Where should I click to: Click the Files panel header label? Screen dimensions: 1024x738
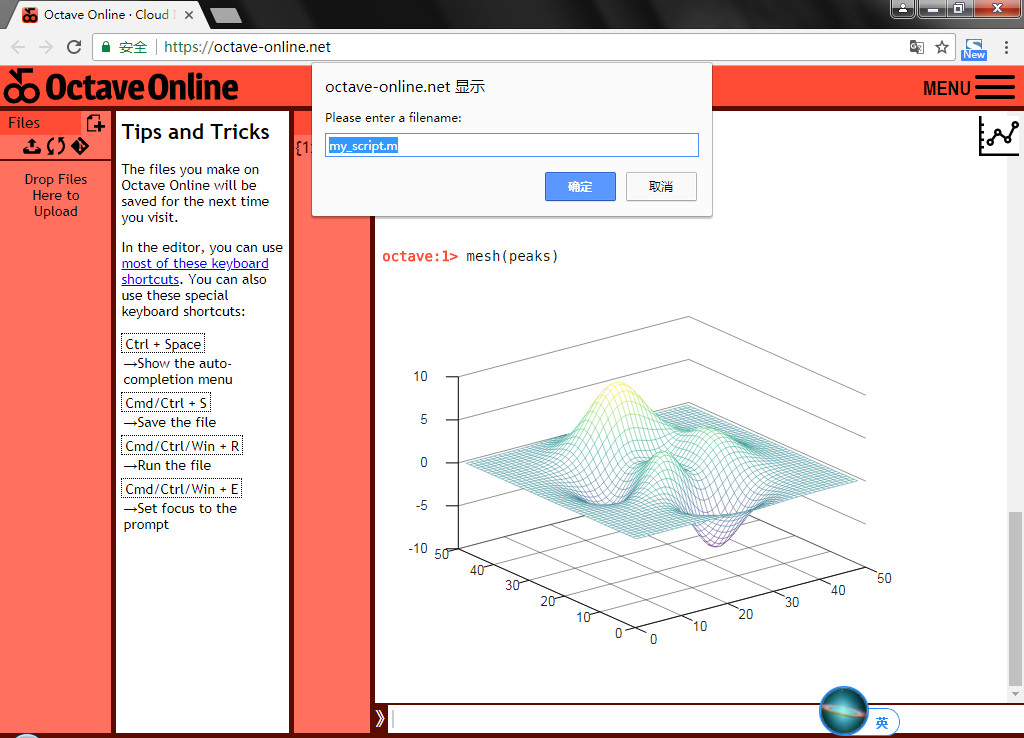(24, 123)
